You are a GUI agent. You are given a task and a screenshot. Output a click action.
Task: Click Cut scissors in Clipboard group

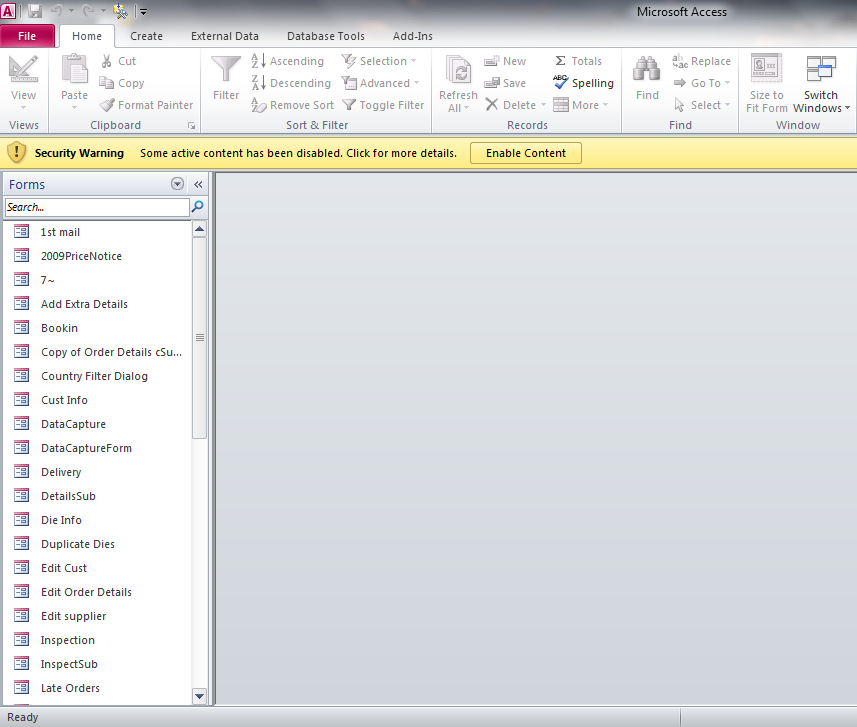point(119,61)
